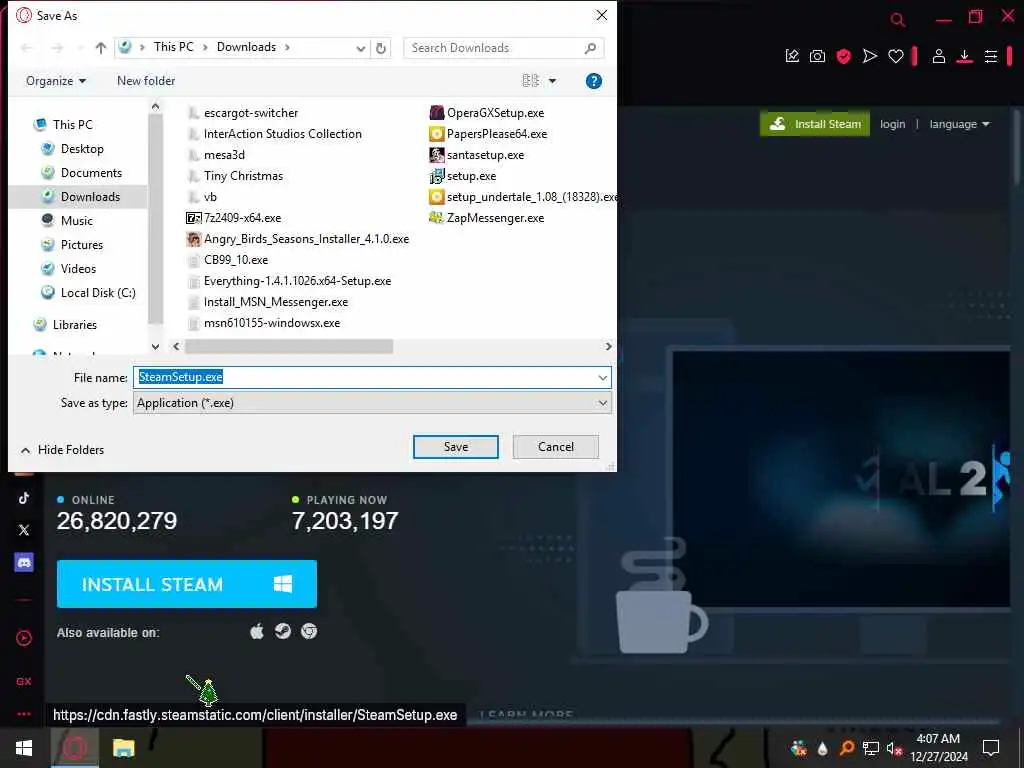Click the horizontal scrollbar in the file list
The width and height of the screenshot is (1024, 768).
click(289, 346)
